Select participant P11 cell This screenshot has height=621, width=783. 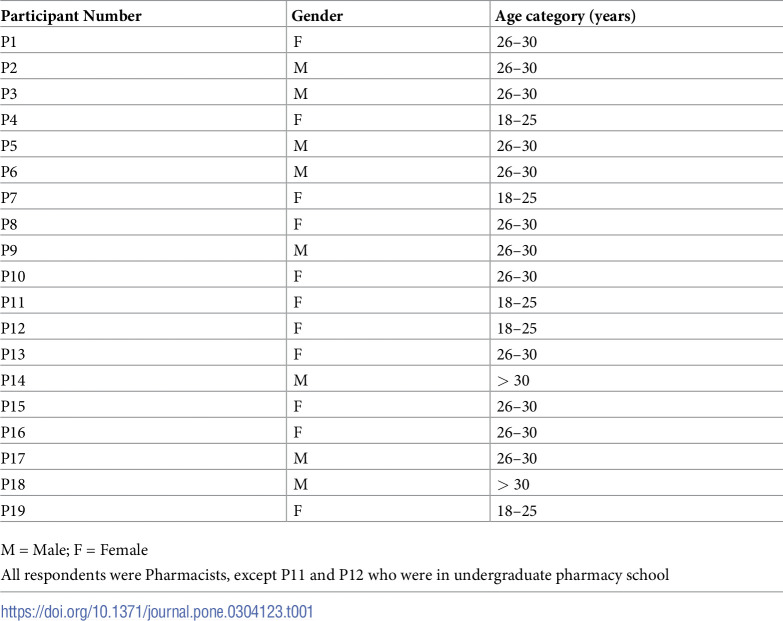[x=12, y=302]
